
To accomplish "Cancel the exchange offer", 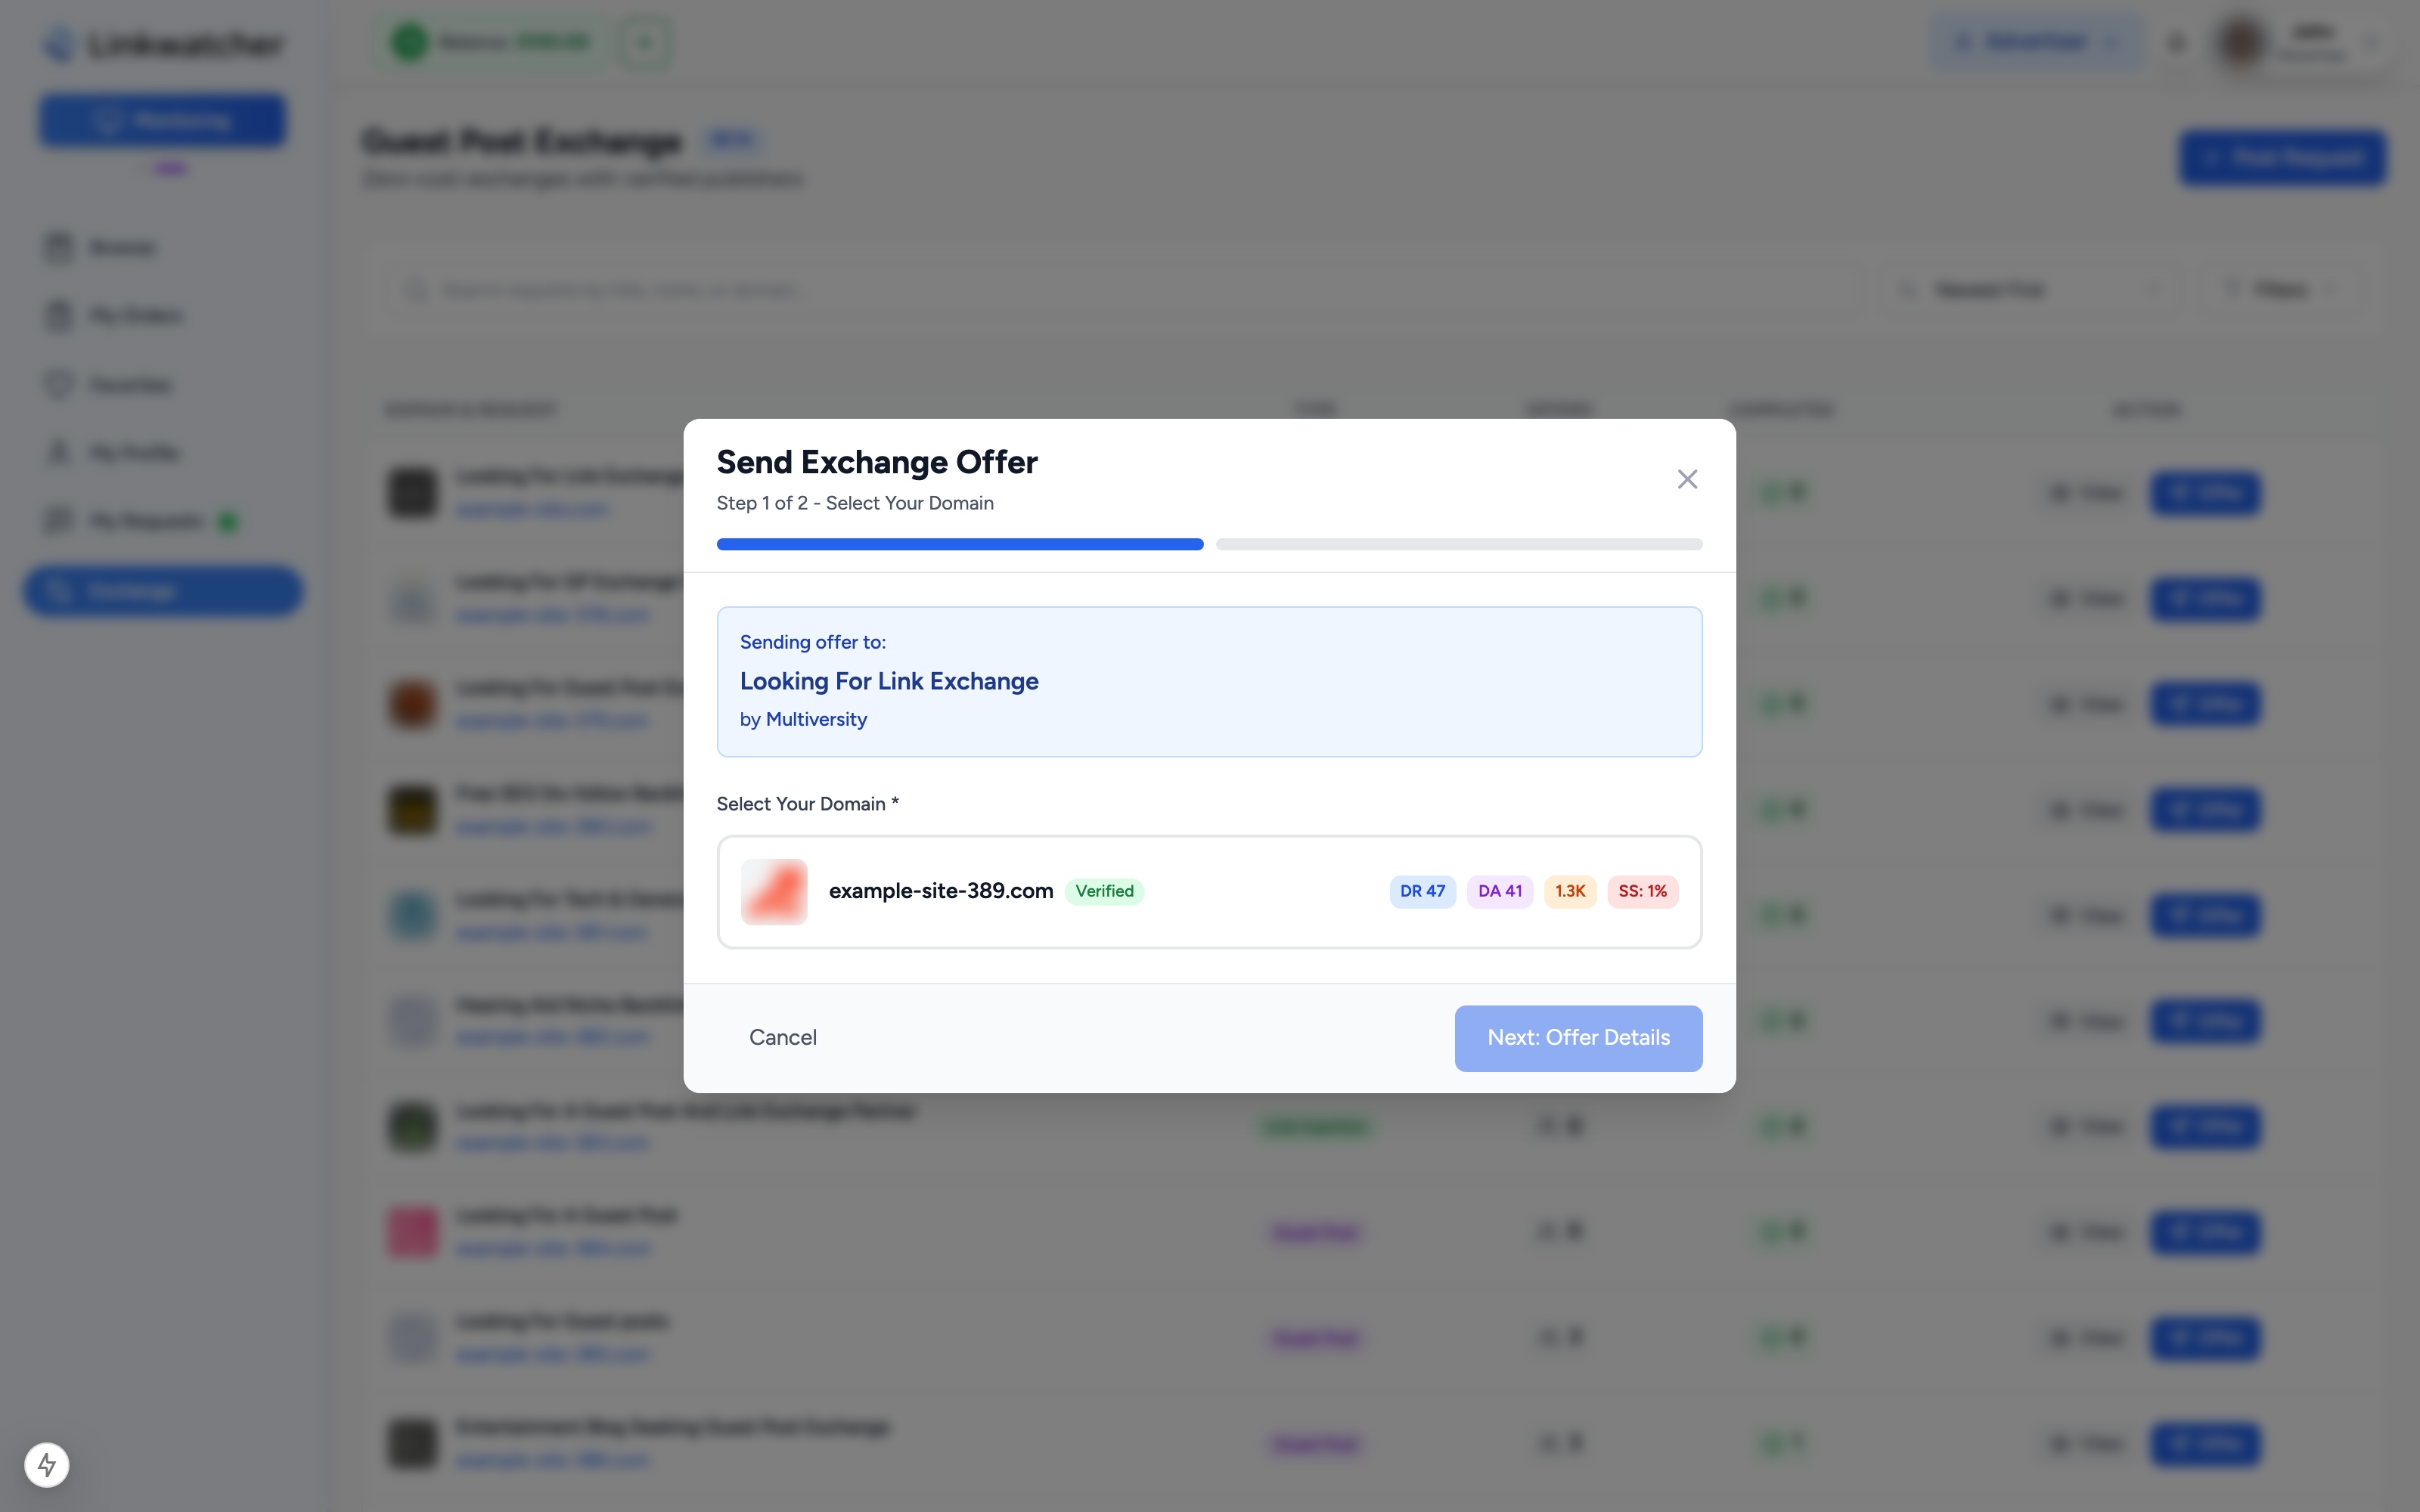I will (783, 1038).
